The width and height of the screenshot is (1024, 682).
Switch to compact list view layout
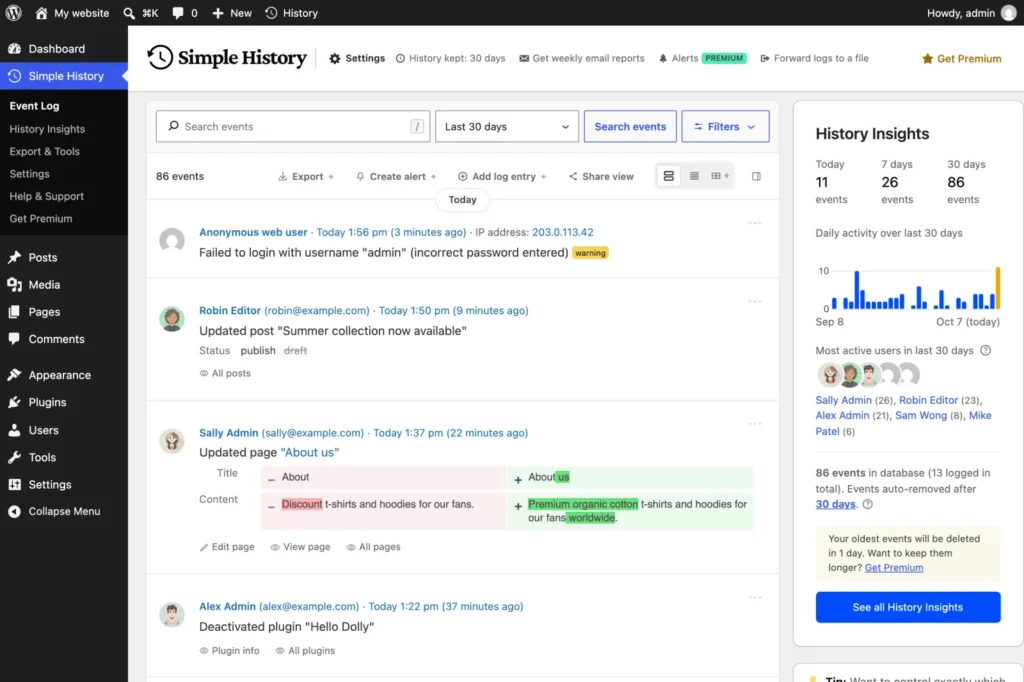tap(694, 176)
